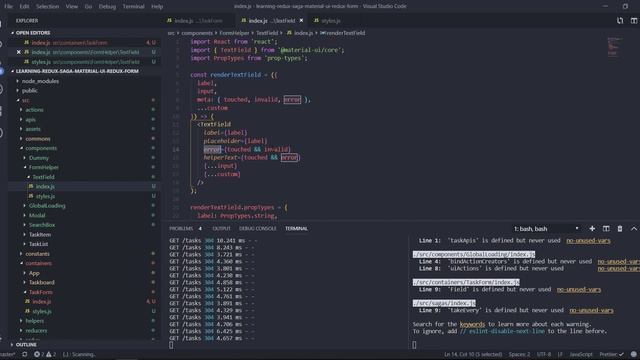Viewport: 640px width, 360px height.
Task: Switch to the styles.js editor tab
Action: click(331, 20)
